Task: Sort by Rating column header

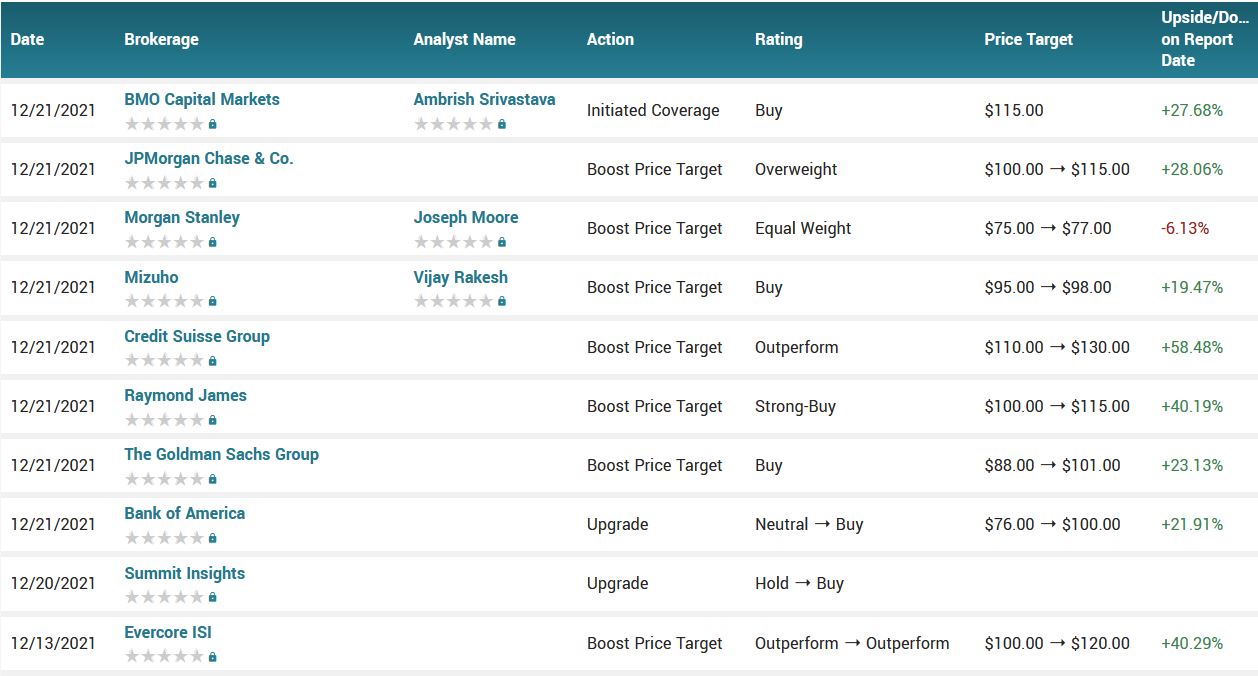Action: click(778, 39)
